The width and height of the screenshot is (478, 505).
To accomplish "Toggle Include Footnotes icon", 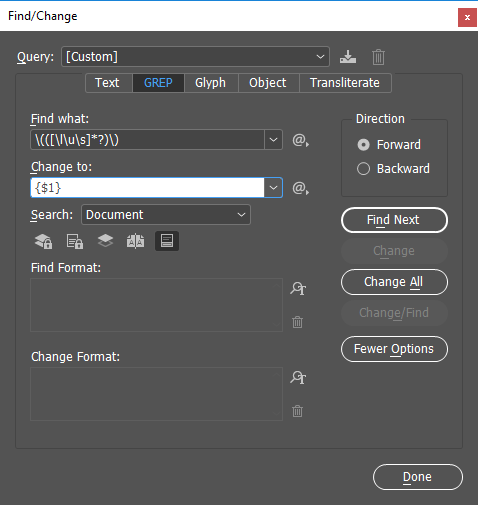I will click(x=167, y=241).
